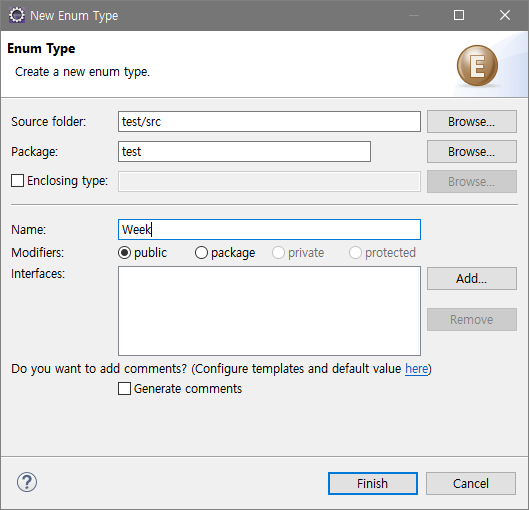This screenshot has width=529, height=510.
Task: Click the 'Create a new enum type.' description
Action: [82, 72]
